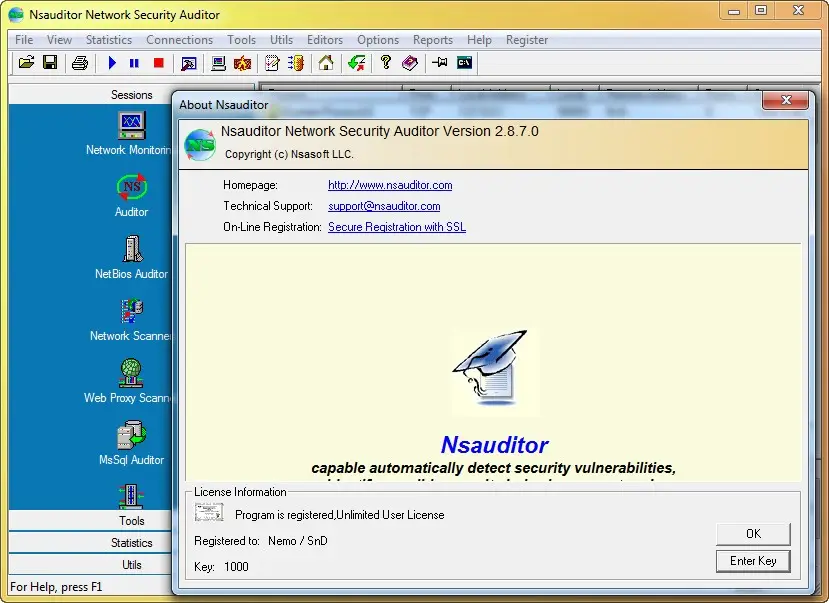Minimize the main Nsauditor window

coord(734,11)
